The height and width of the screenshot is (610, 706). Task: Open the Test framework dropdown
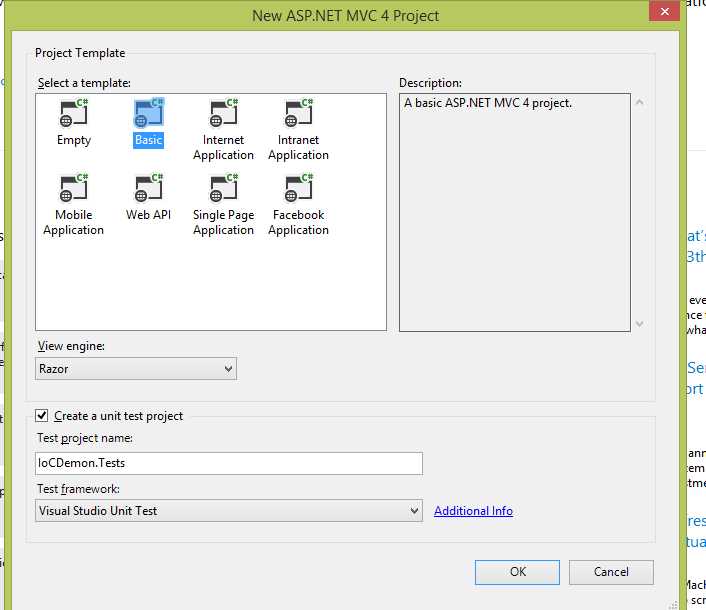(x=229, y=511)
